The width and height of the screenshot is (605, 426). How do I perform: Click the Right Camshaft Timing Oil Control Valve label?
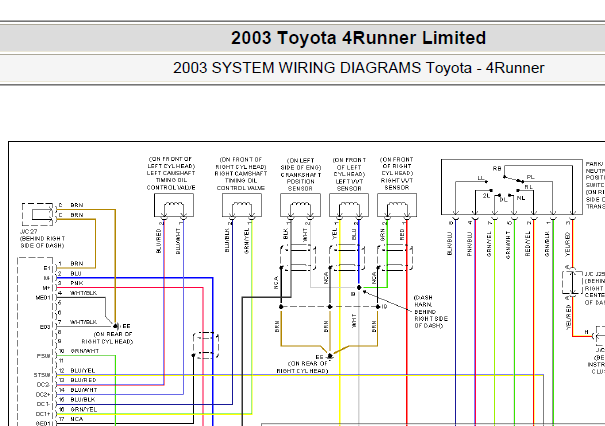[x=241, y=174]
